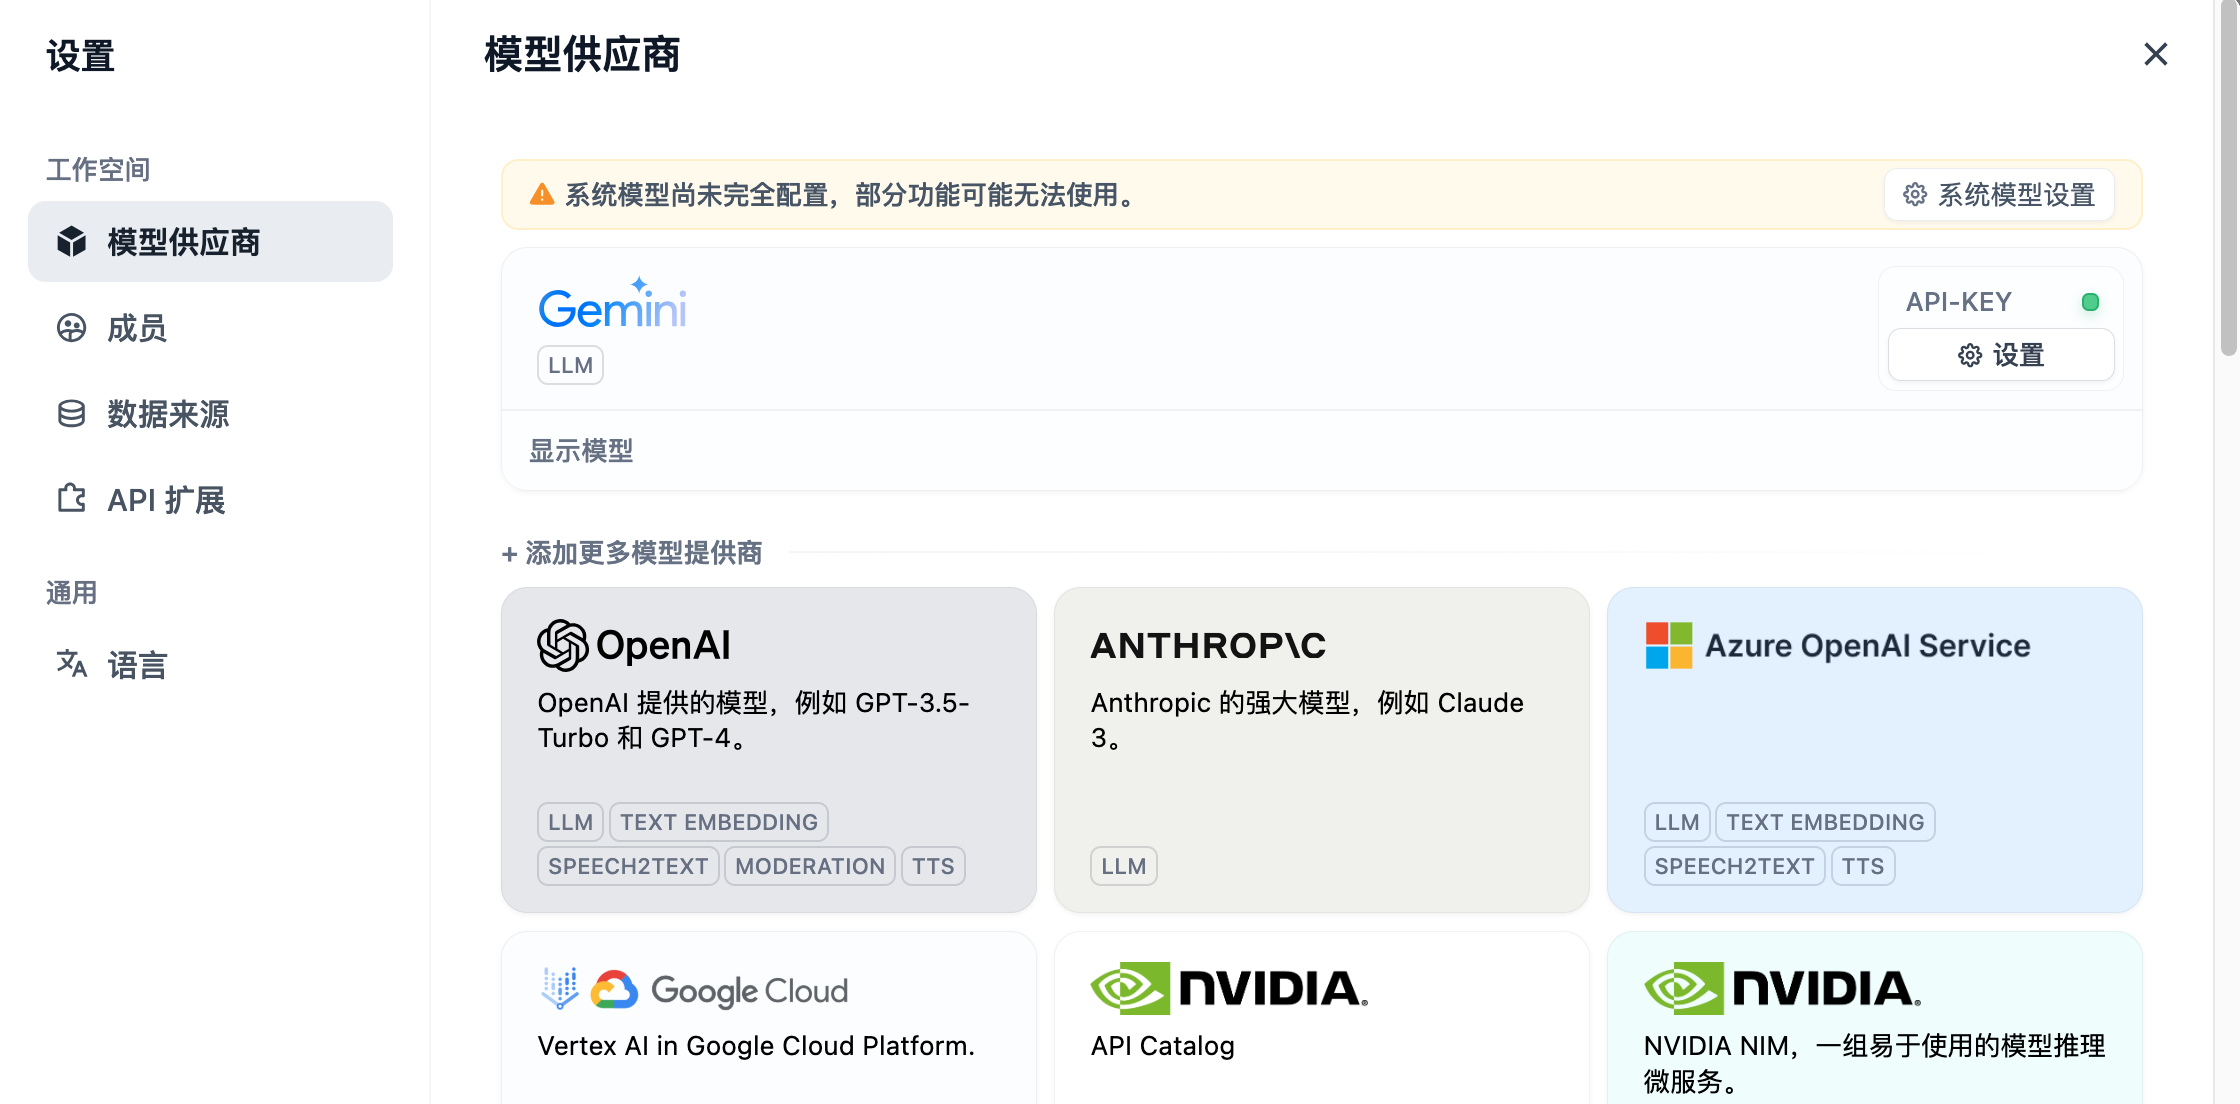Click the translate icon beside 语言
The width and height of the screenshot is (2240, 1104).
point(72,664)
